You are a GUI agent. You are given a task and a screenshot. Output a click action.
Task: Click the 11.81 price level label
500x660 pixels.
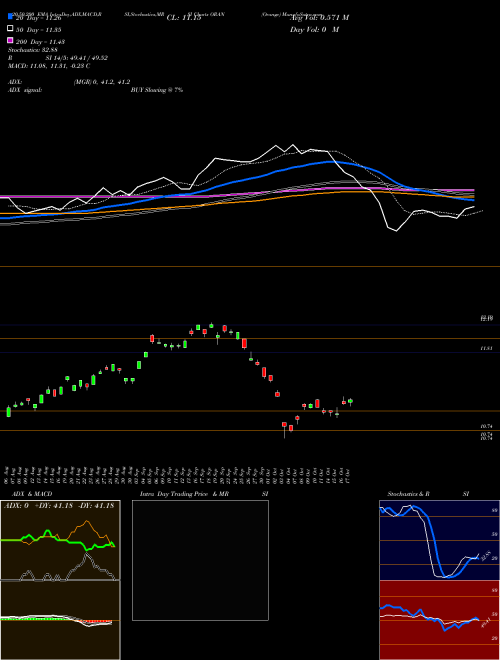pos(487,349)
